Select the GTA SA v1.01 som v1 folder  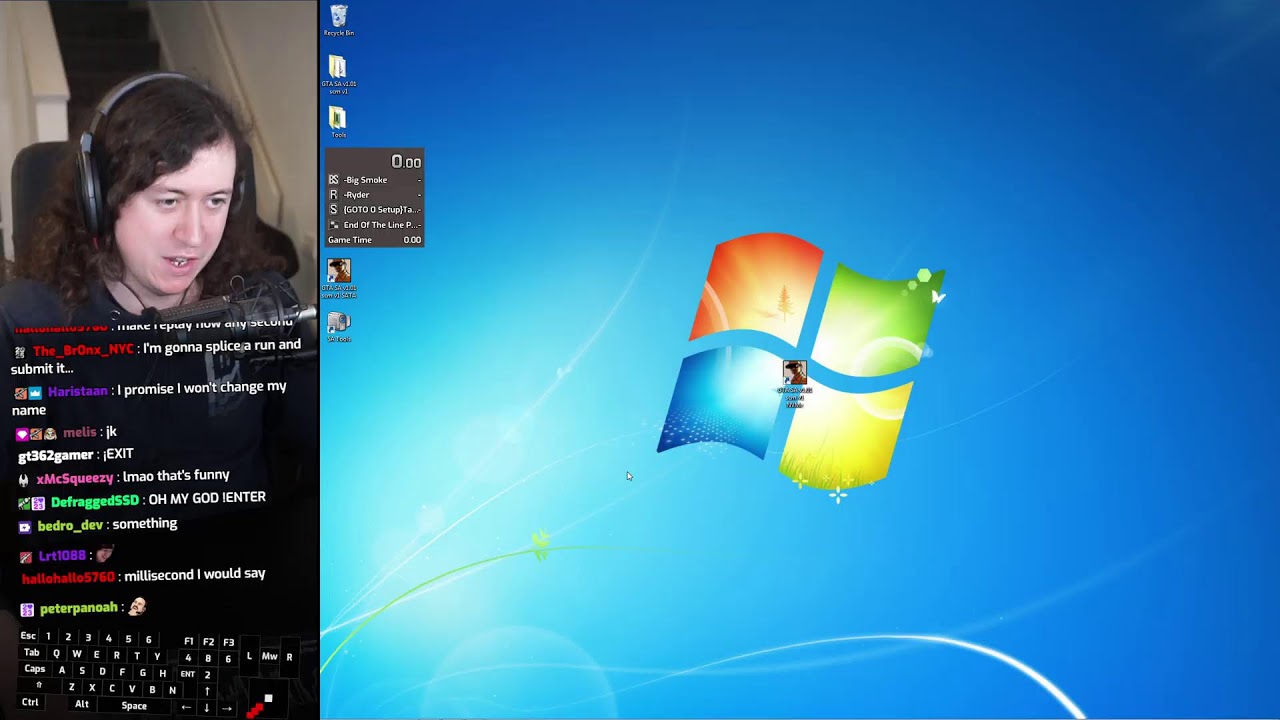coord(338,75)
